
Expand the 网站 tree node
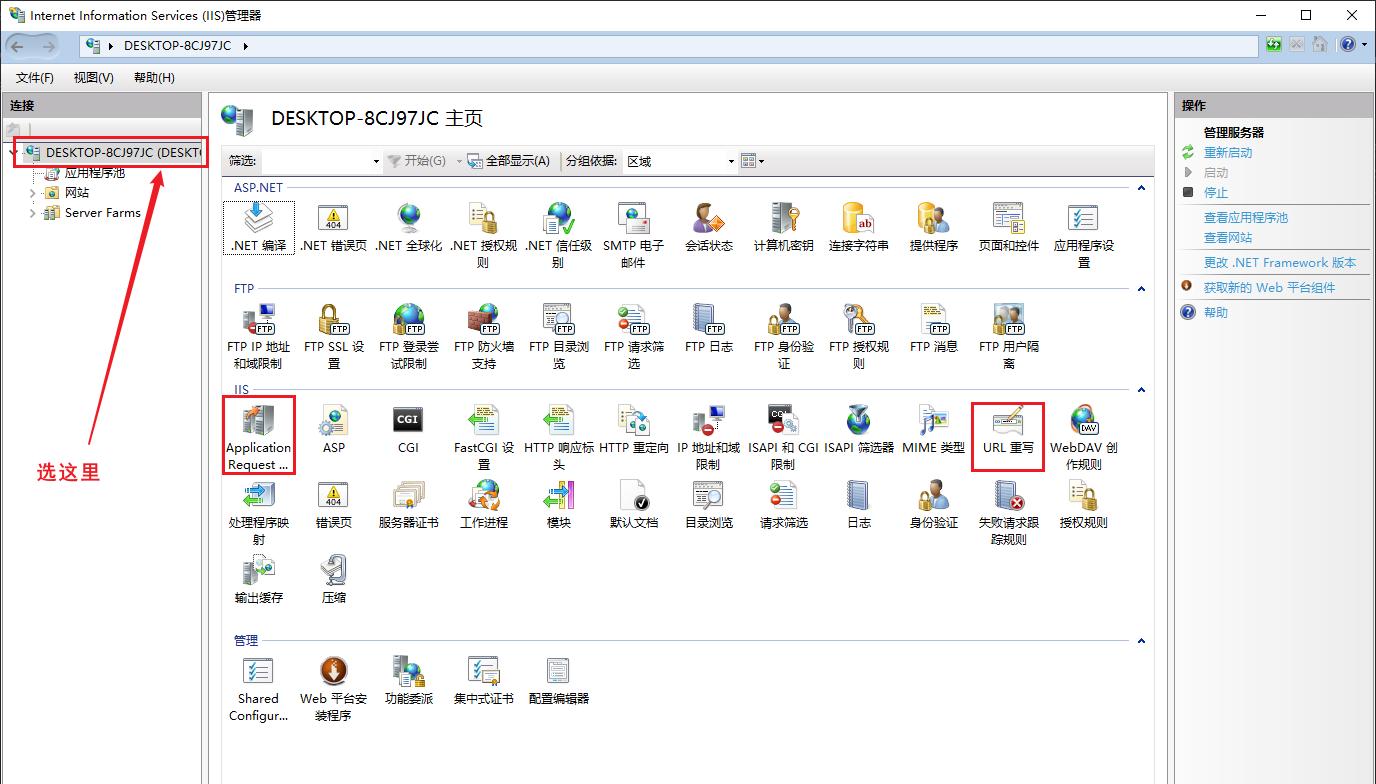click(x=32, y=193)
